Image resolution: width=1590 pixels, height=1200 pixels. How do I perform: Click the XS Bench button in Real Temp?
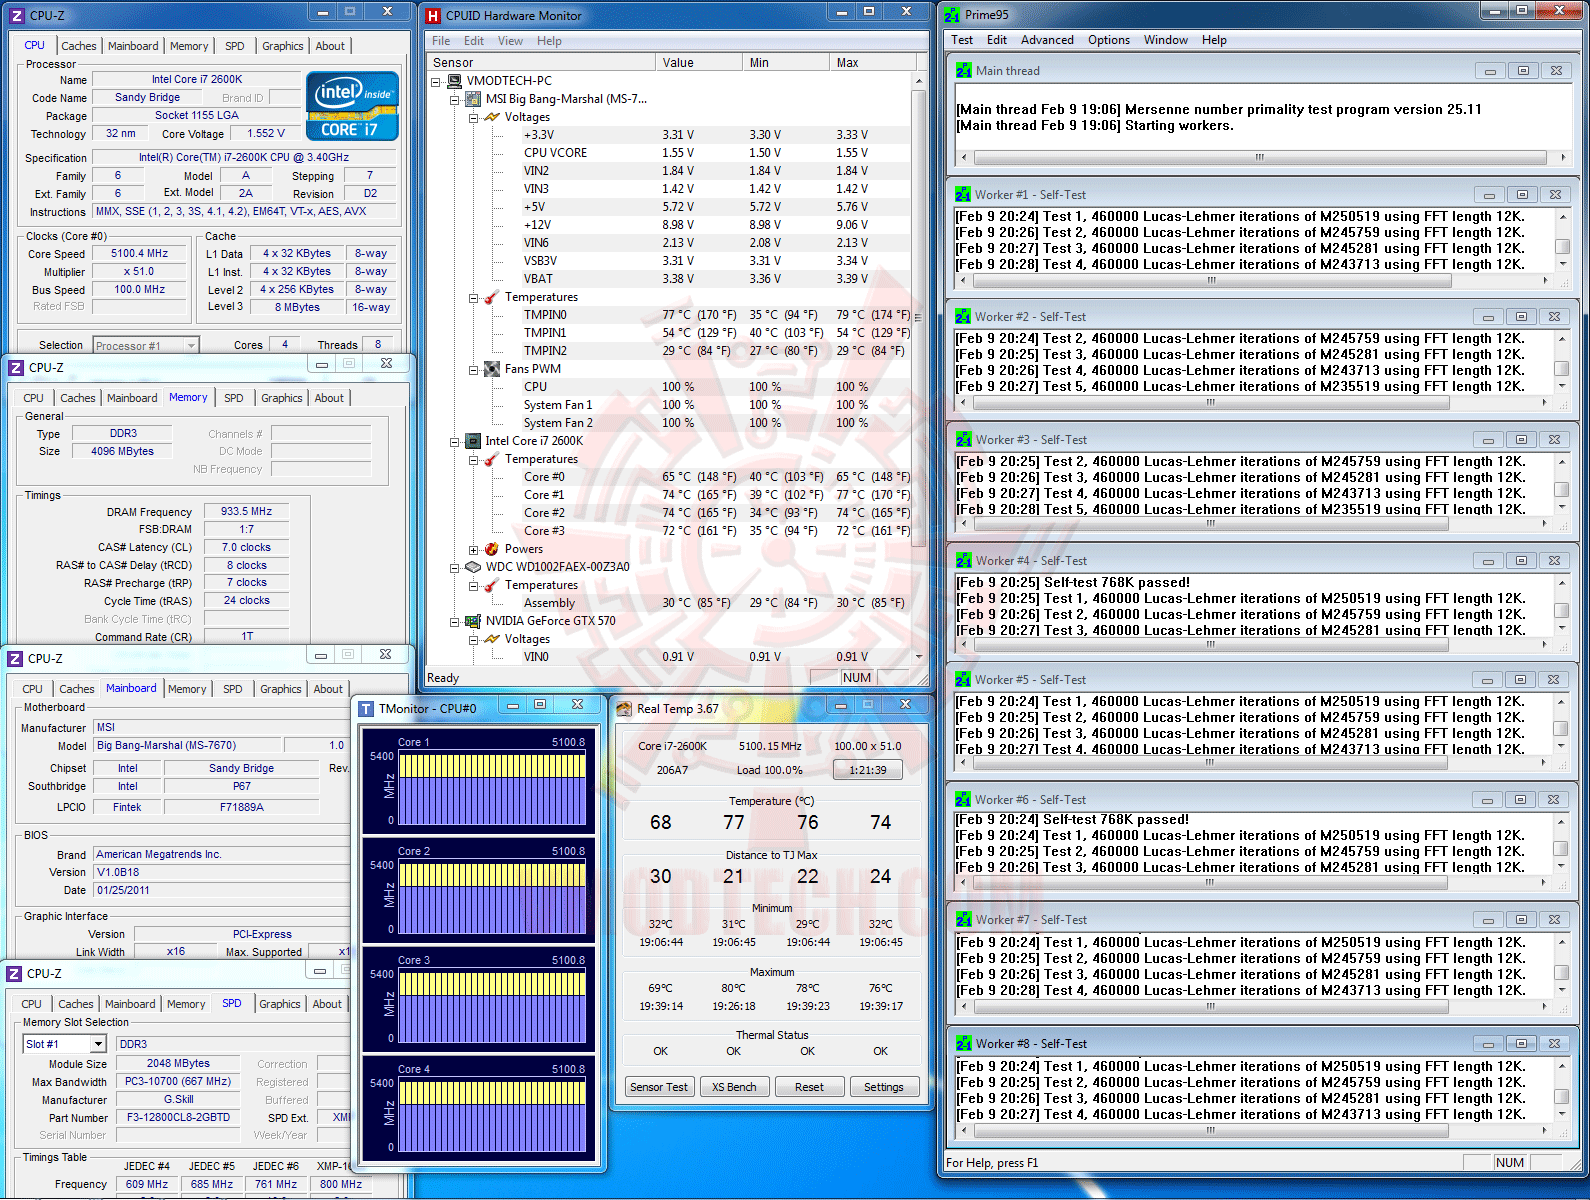point(735,1087)
